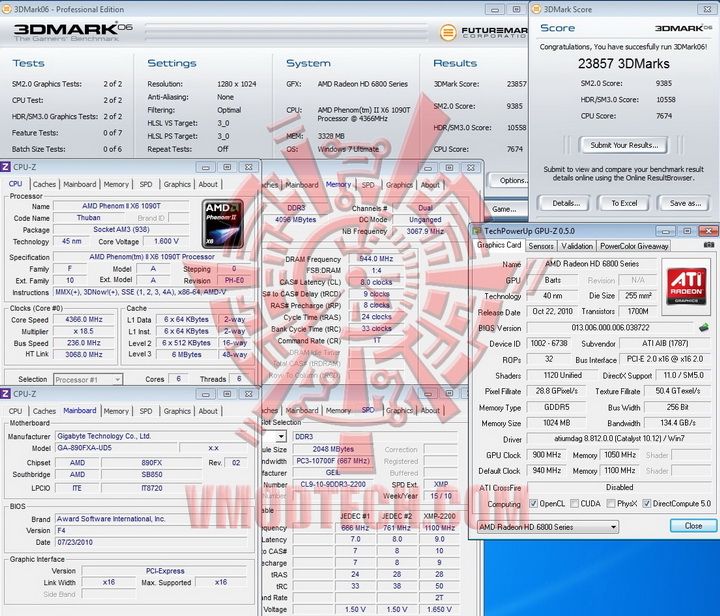The height and width of the screenshot is (616, 720).
Task: Click the Close button in GPU-Z
Action: coord(693,526)
